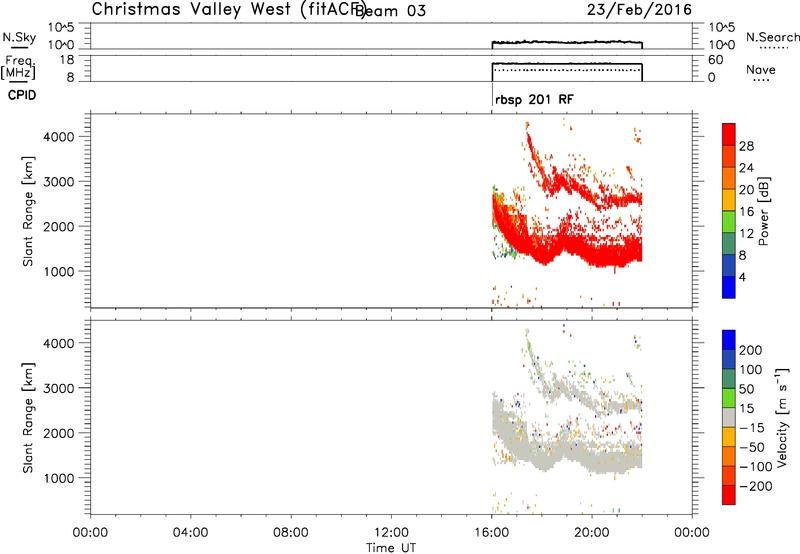The width and height of the screenshot is (800, 554).
Task: Pick the blue 200 Velocity color segment
Action: [729, 340]
